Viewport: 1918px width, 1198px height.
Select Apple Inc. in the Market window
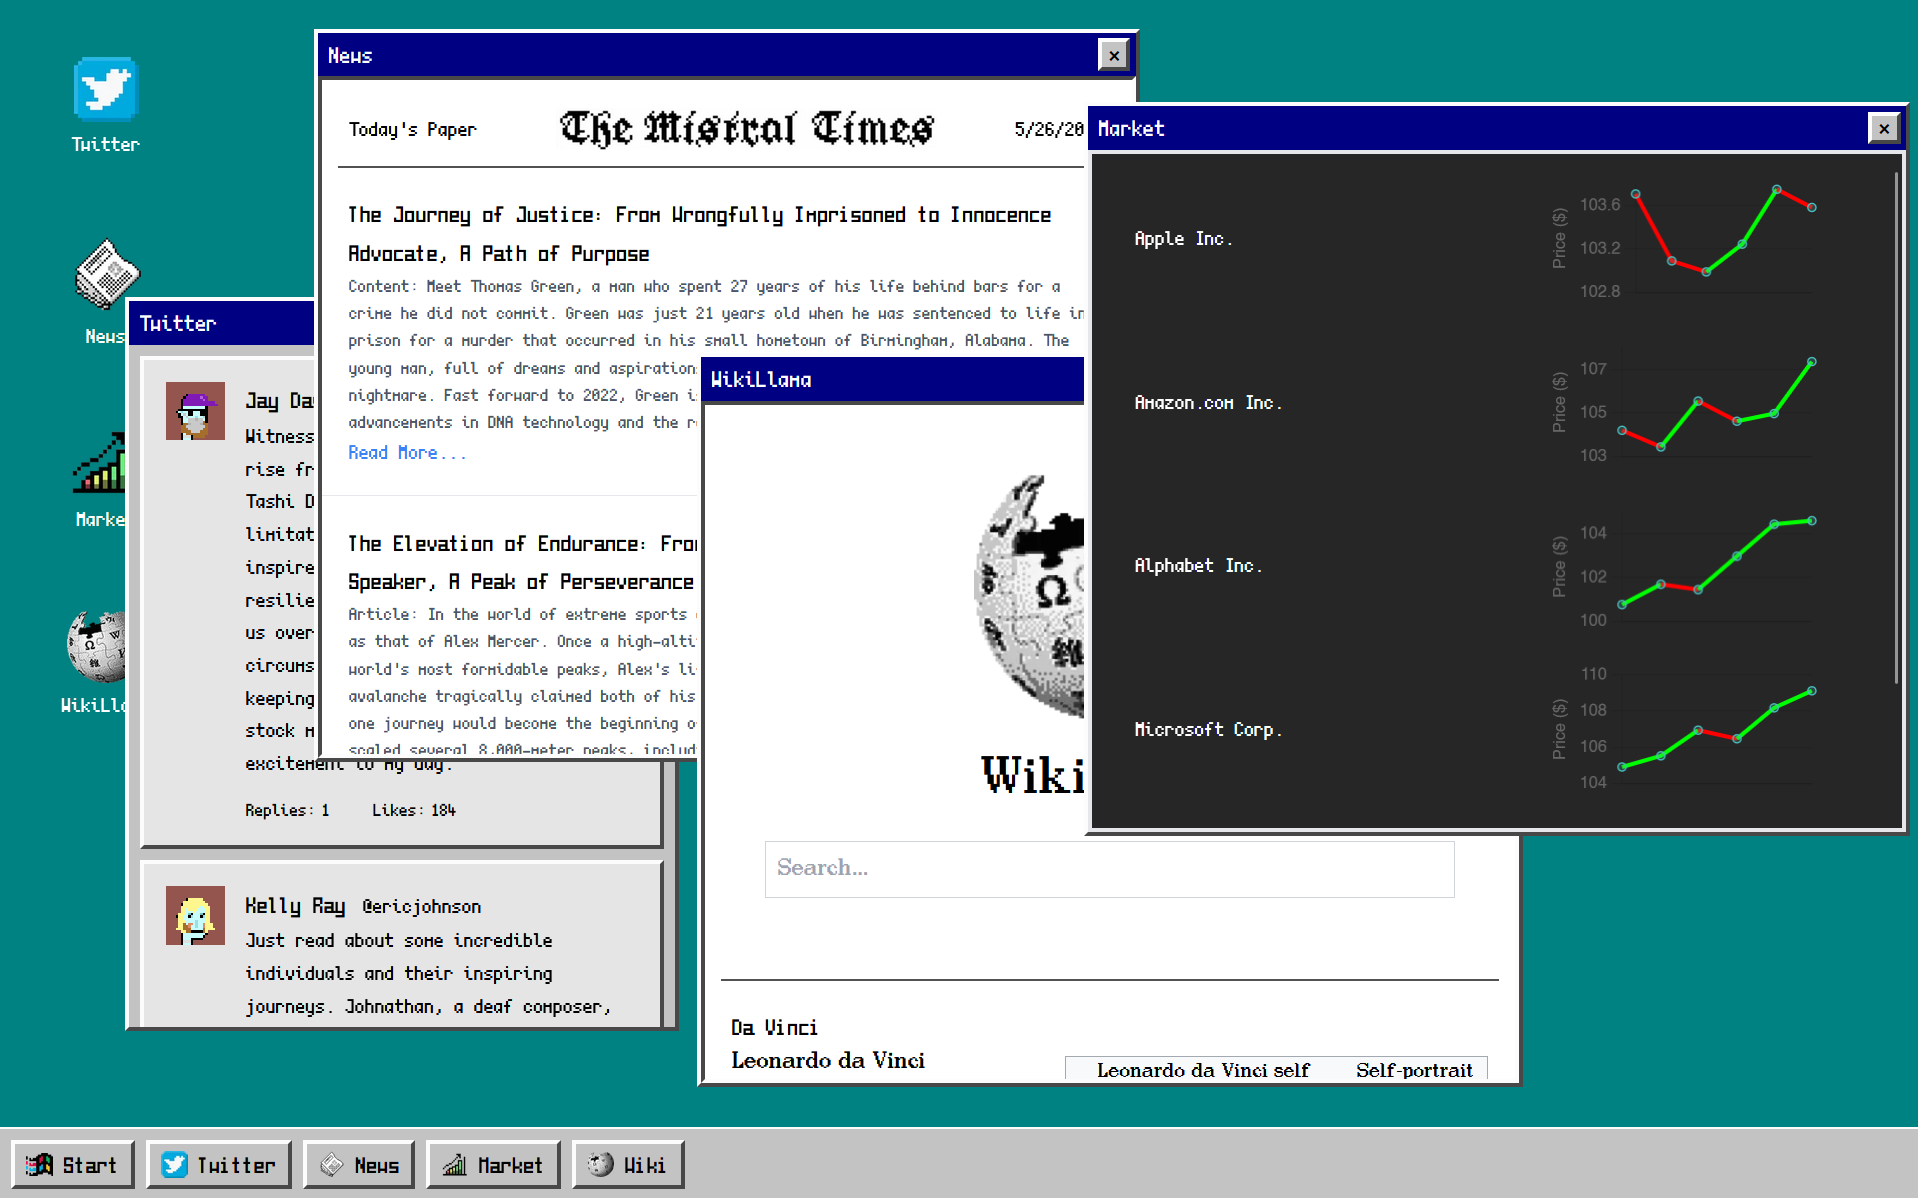[x=1183, y=239]
